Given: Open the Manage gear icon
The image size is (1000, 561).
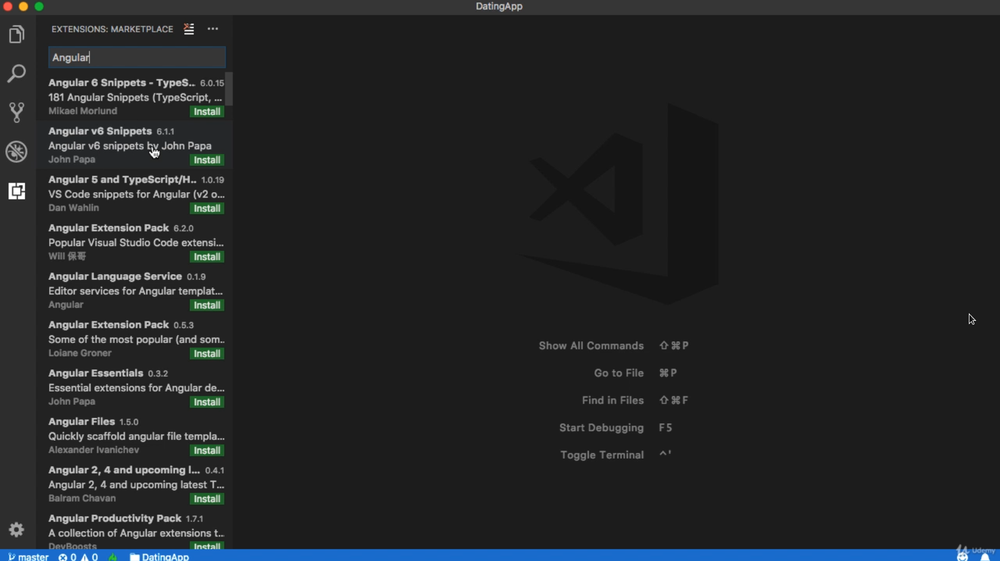Looking at the screenshot, I should point(17,529).
